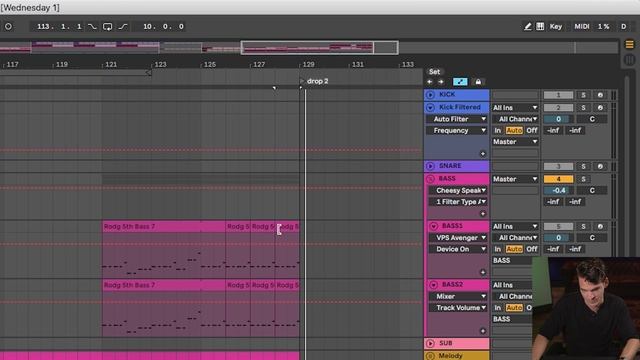Set BASS1 monitor to Auto
This screenshot has width=640, height=360.
point(514,249)
